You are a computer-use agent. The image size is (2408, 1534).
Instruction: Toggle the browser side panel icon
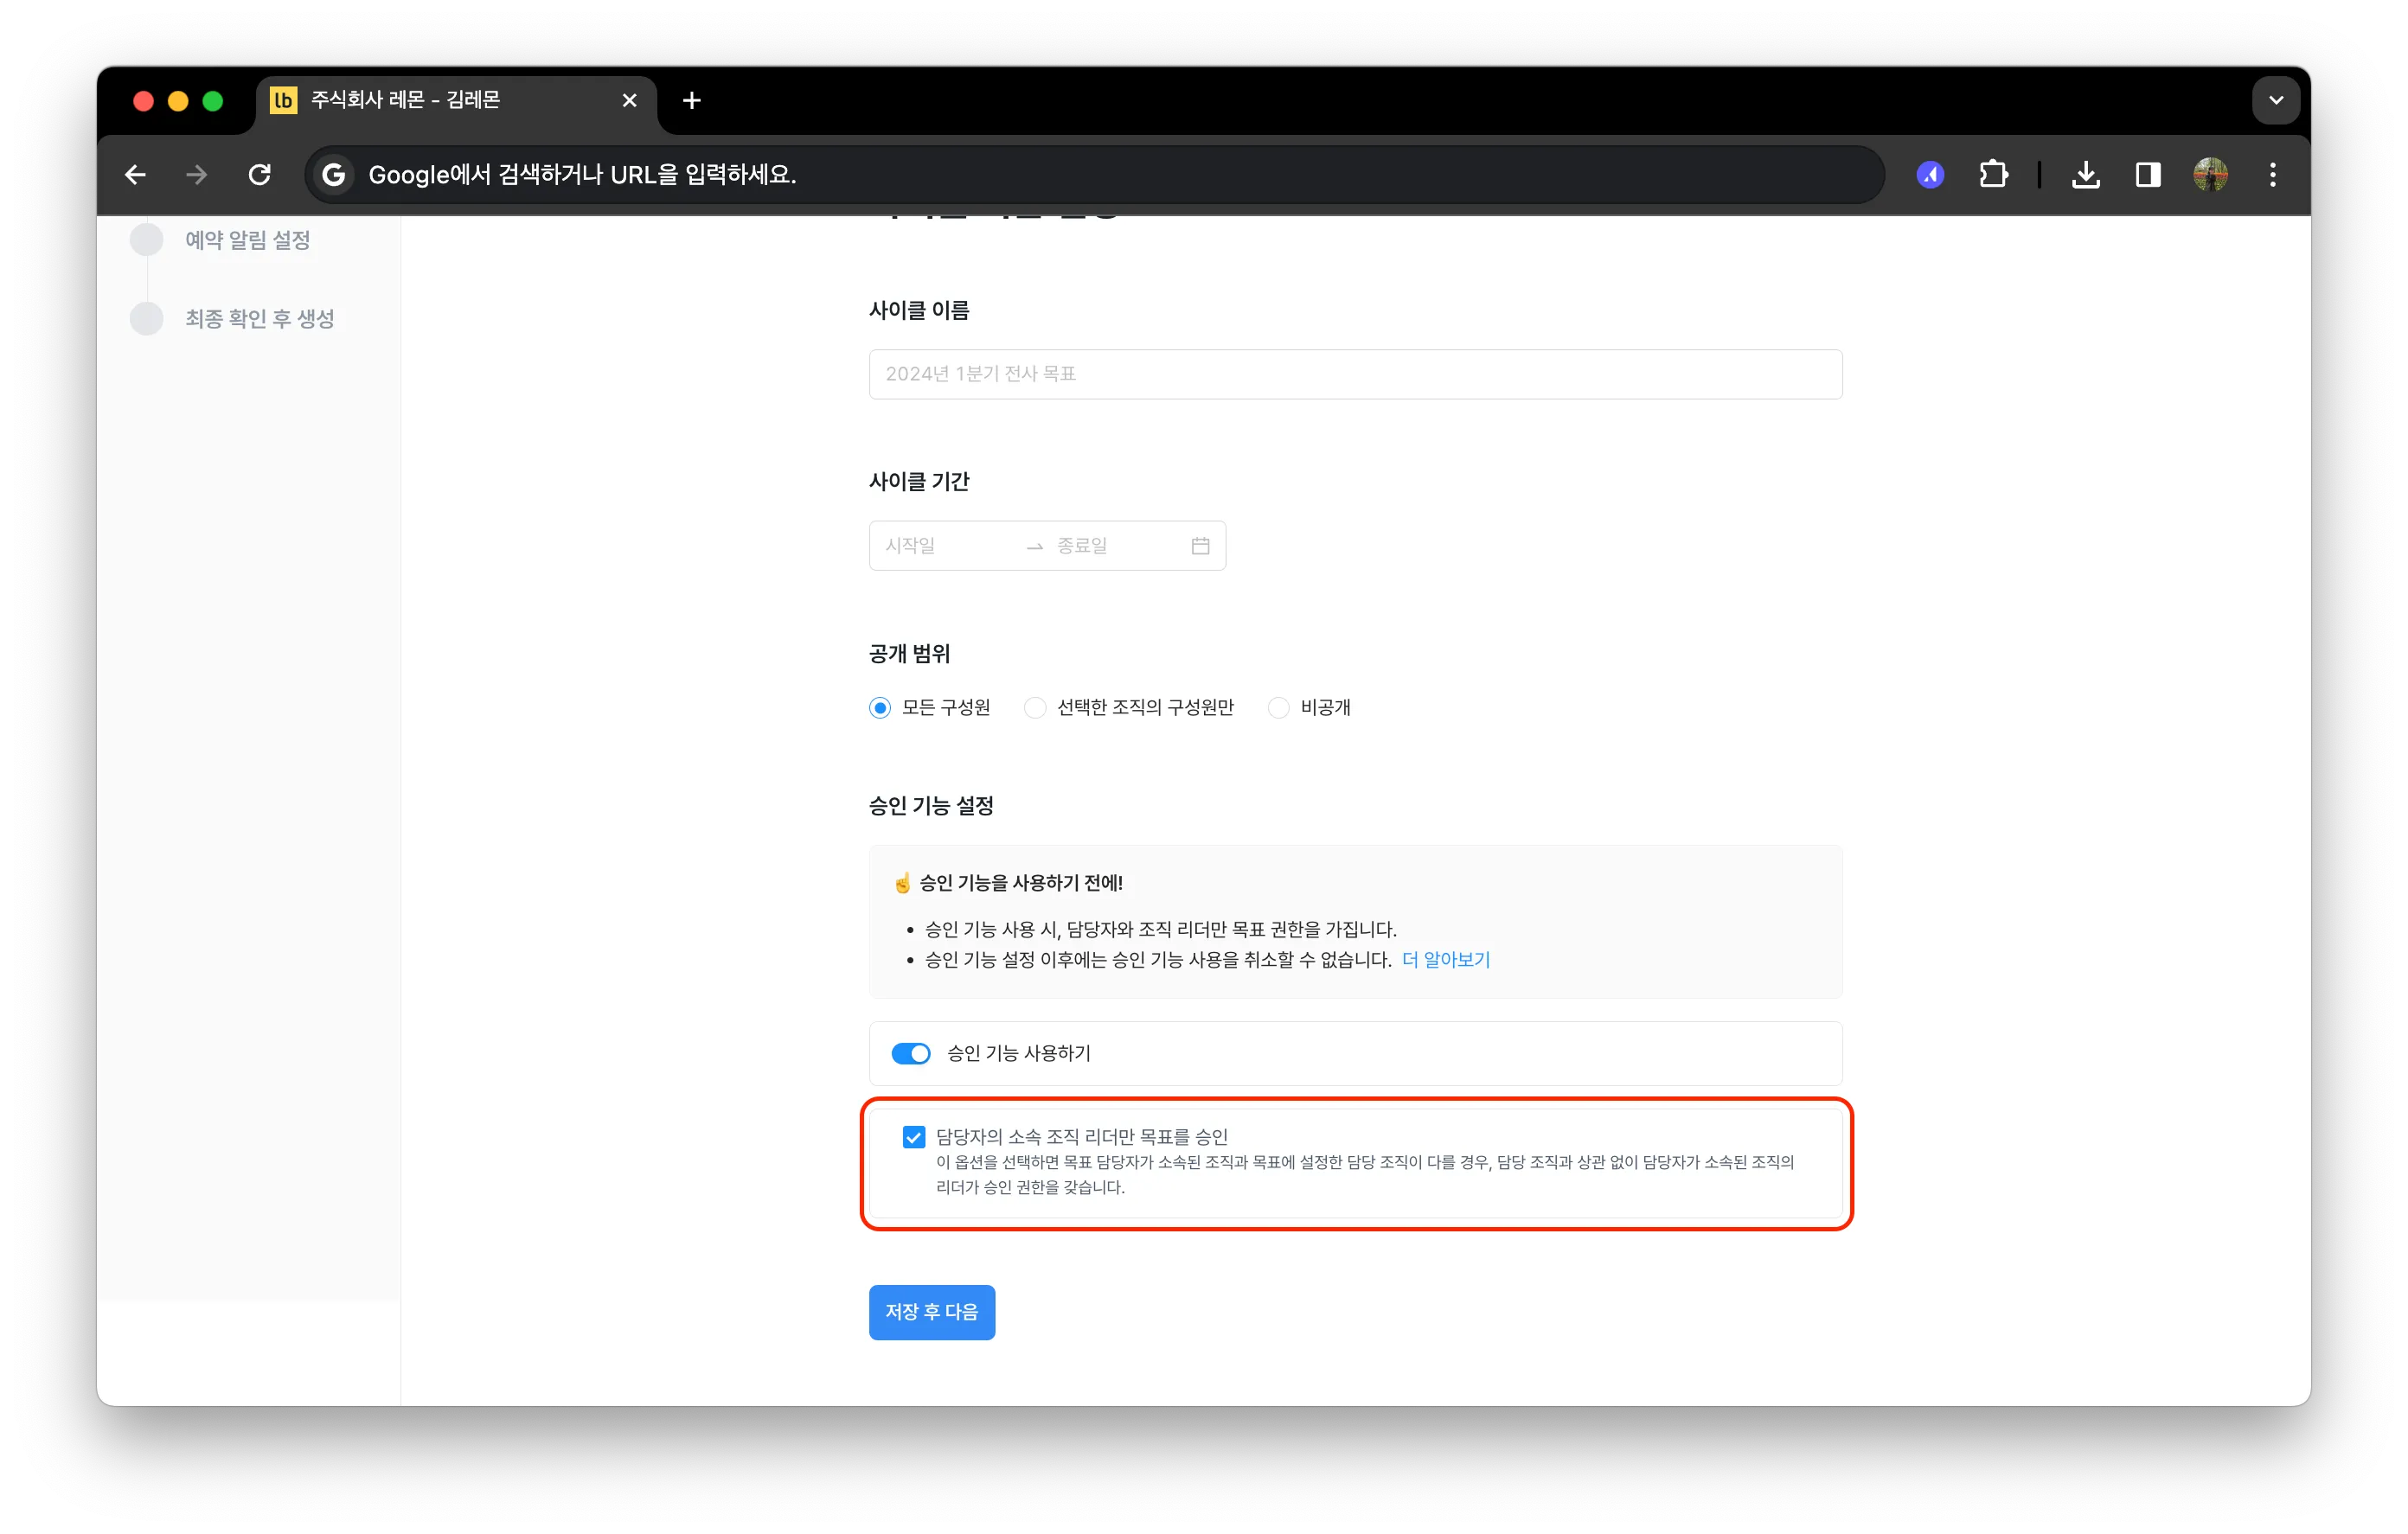(x=2147, y=175)
